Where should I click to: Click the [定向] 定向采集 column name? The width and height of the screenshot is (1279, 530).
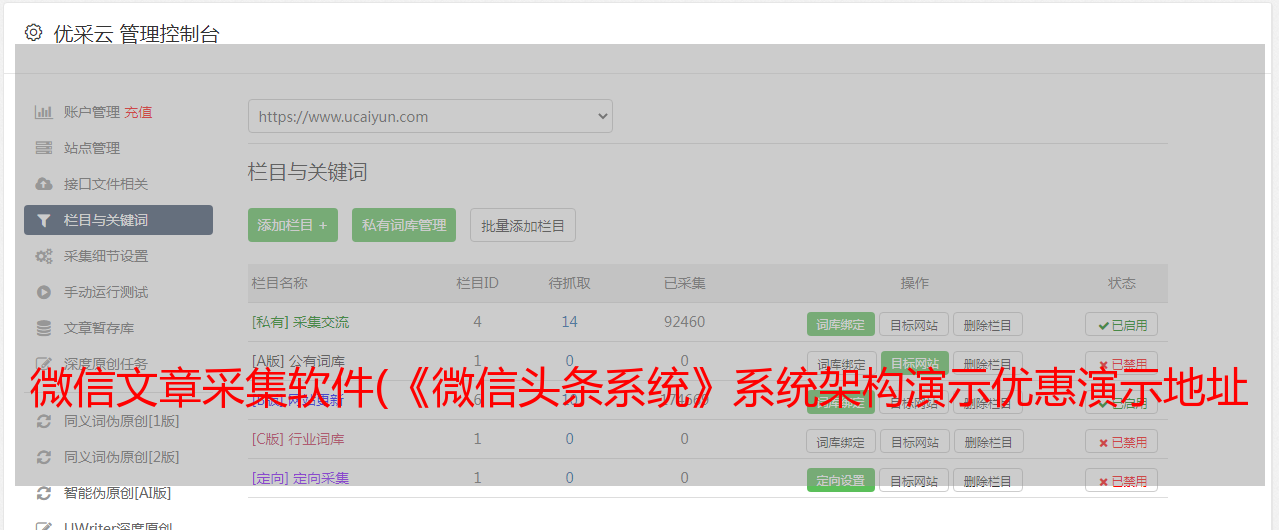point(300,478)
